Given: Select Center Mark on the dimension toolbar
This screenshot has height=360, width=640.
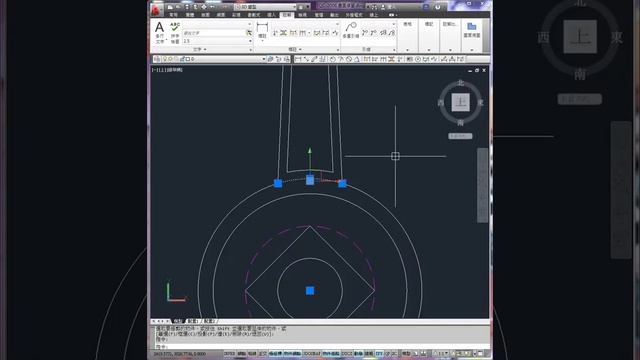Looking at the screenshot, I should (x=418, y=59).
